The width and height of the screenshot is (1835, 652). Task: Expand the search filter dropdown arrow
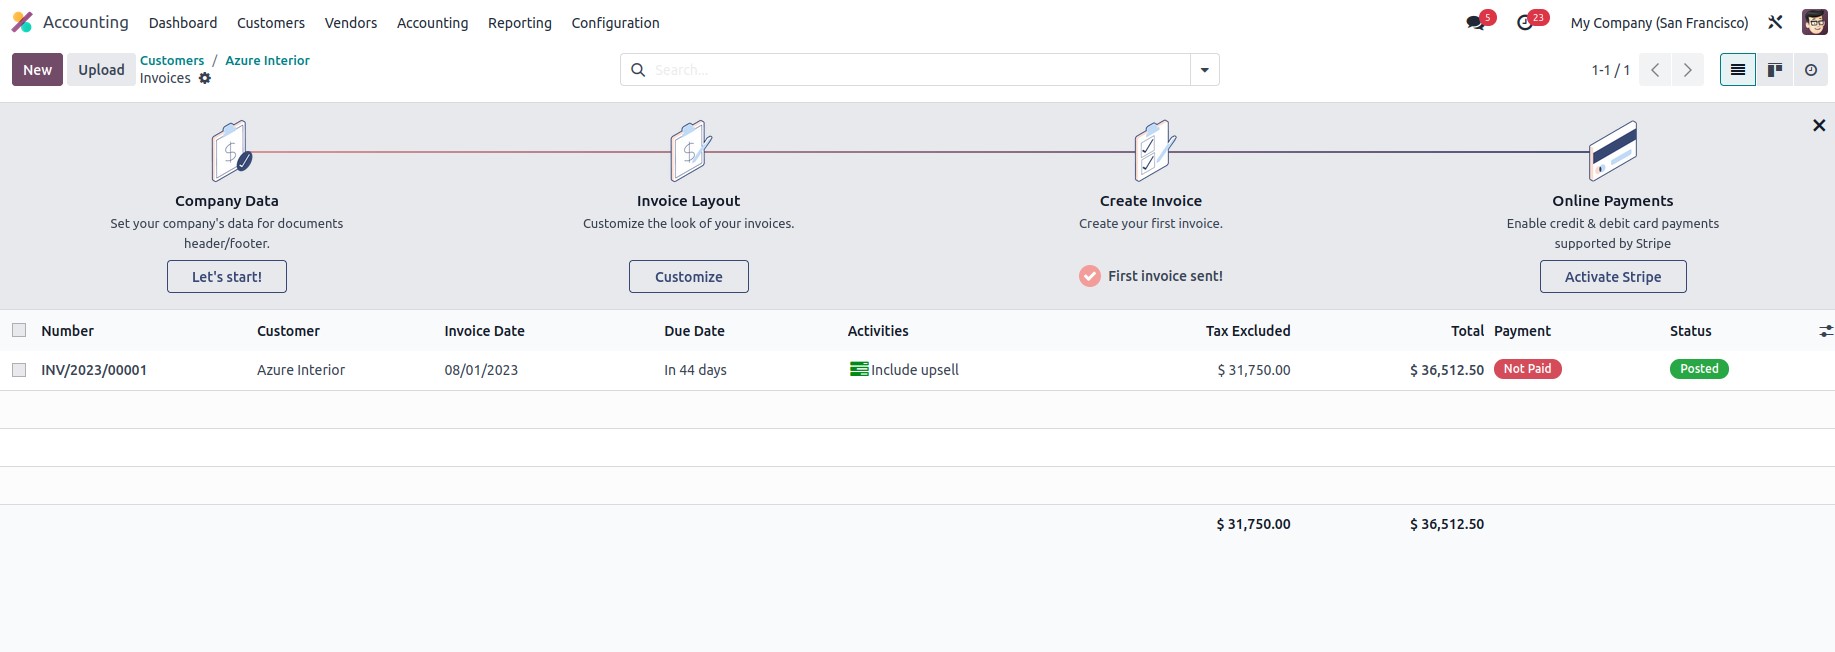pyautogui.click(x=1204, y=70)
